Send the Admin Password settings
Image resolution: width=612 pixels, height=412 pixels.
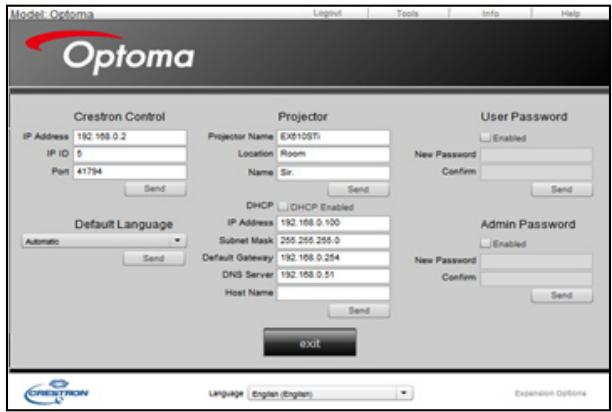pyautogui.click(x=562, y=295)
